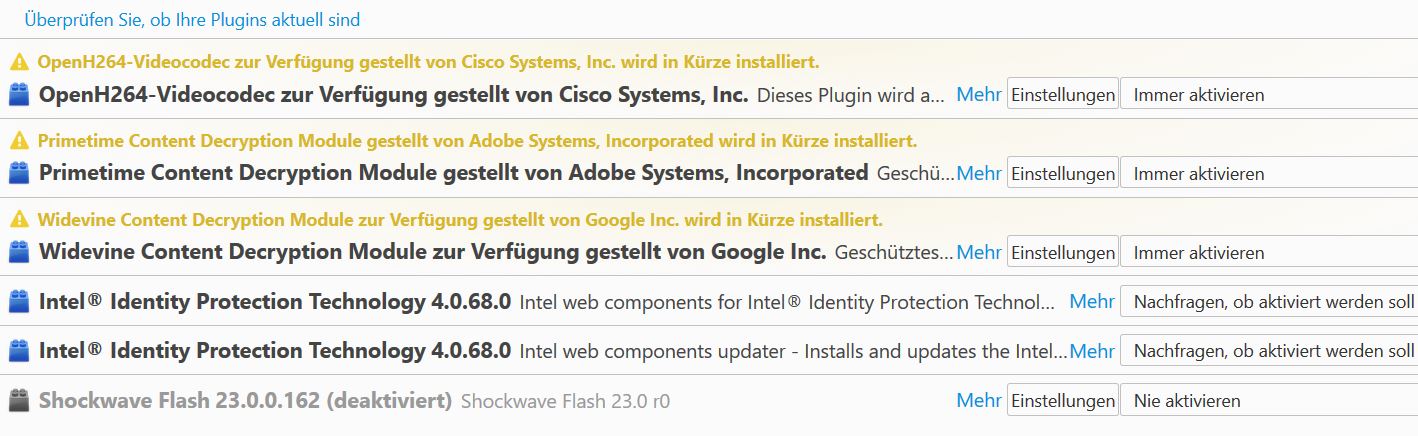The image size is (1418, 436).
Task: Click the first Intel Identity Protection plugin icon
Action: click(18, 301)
